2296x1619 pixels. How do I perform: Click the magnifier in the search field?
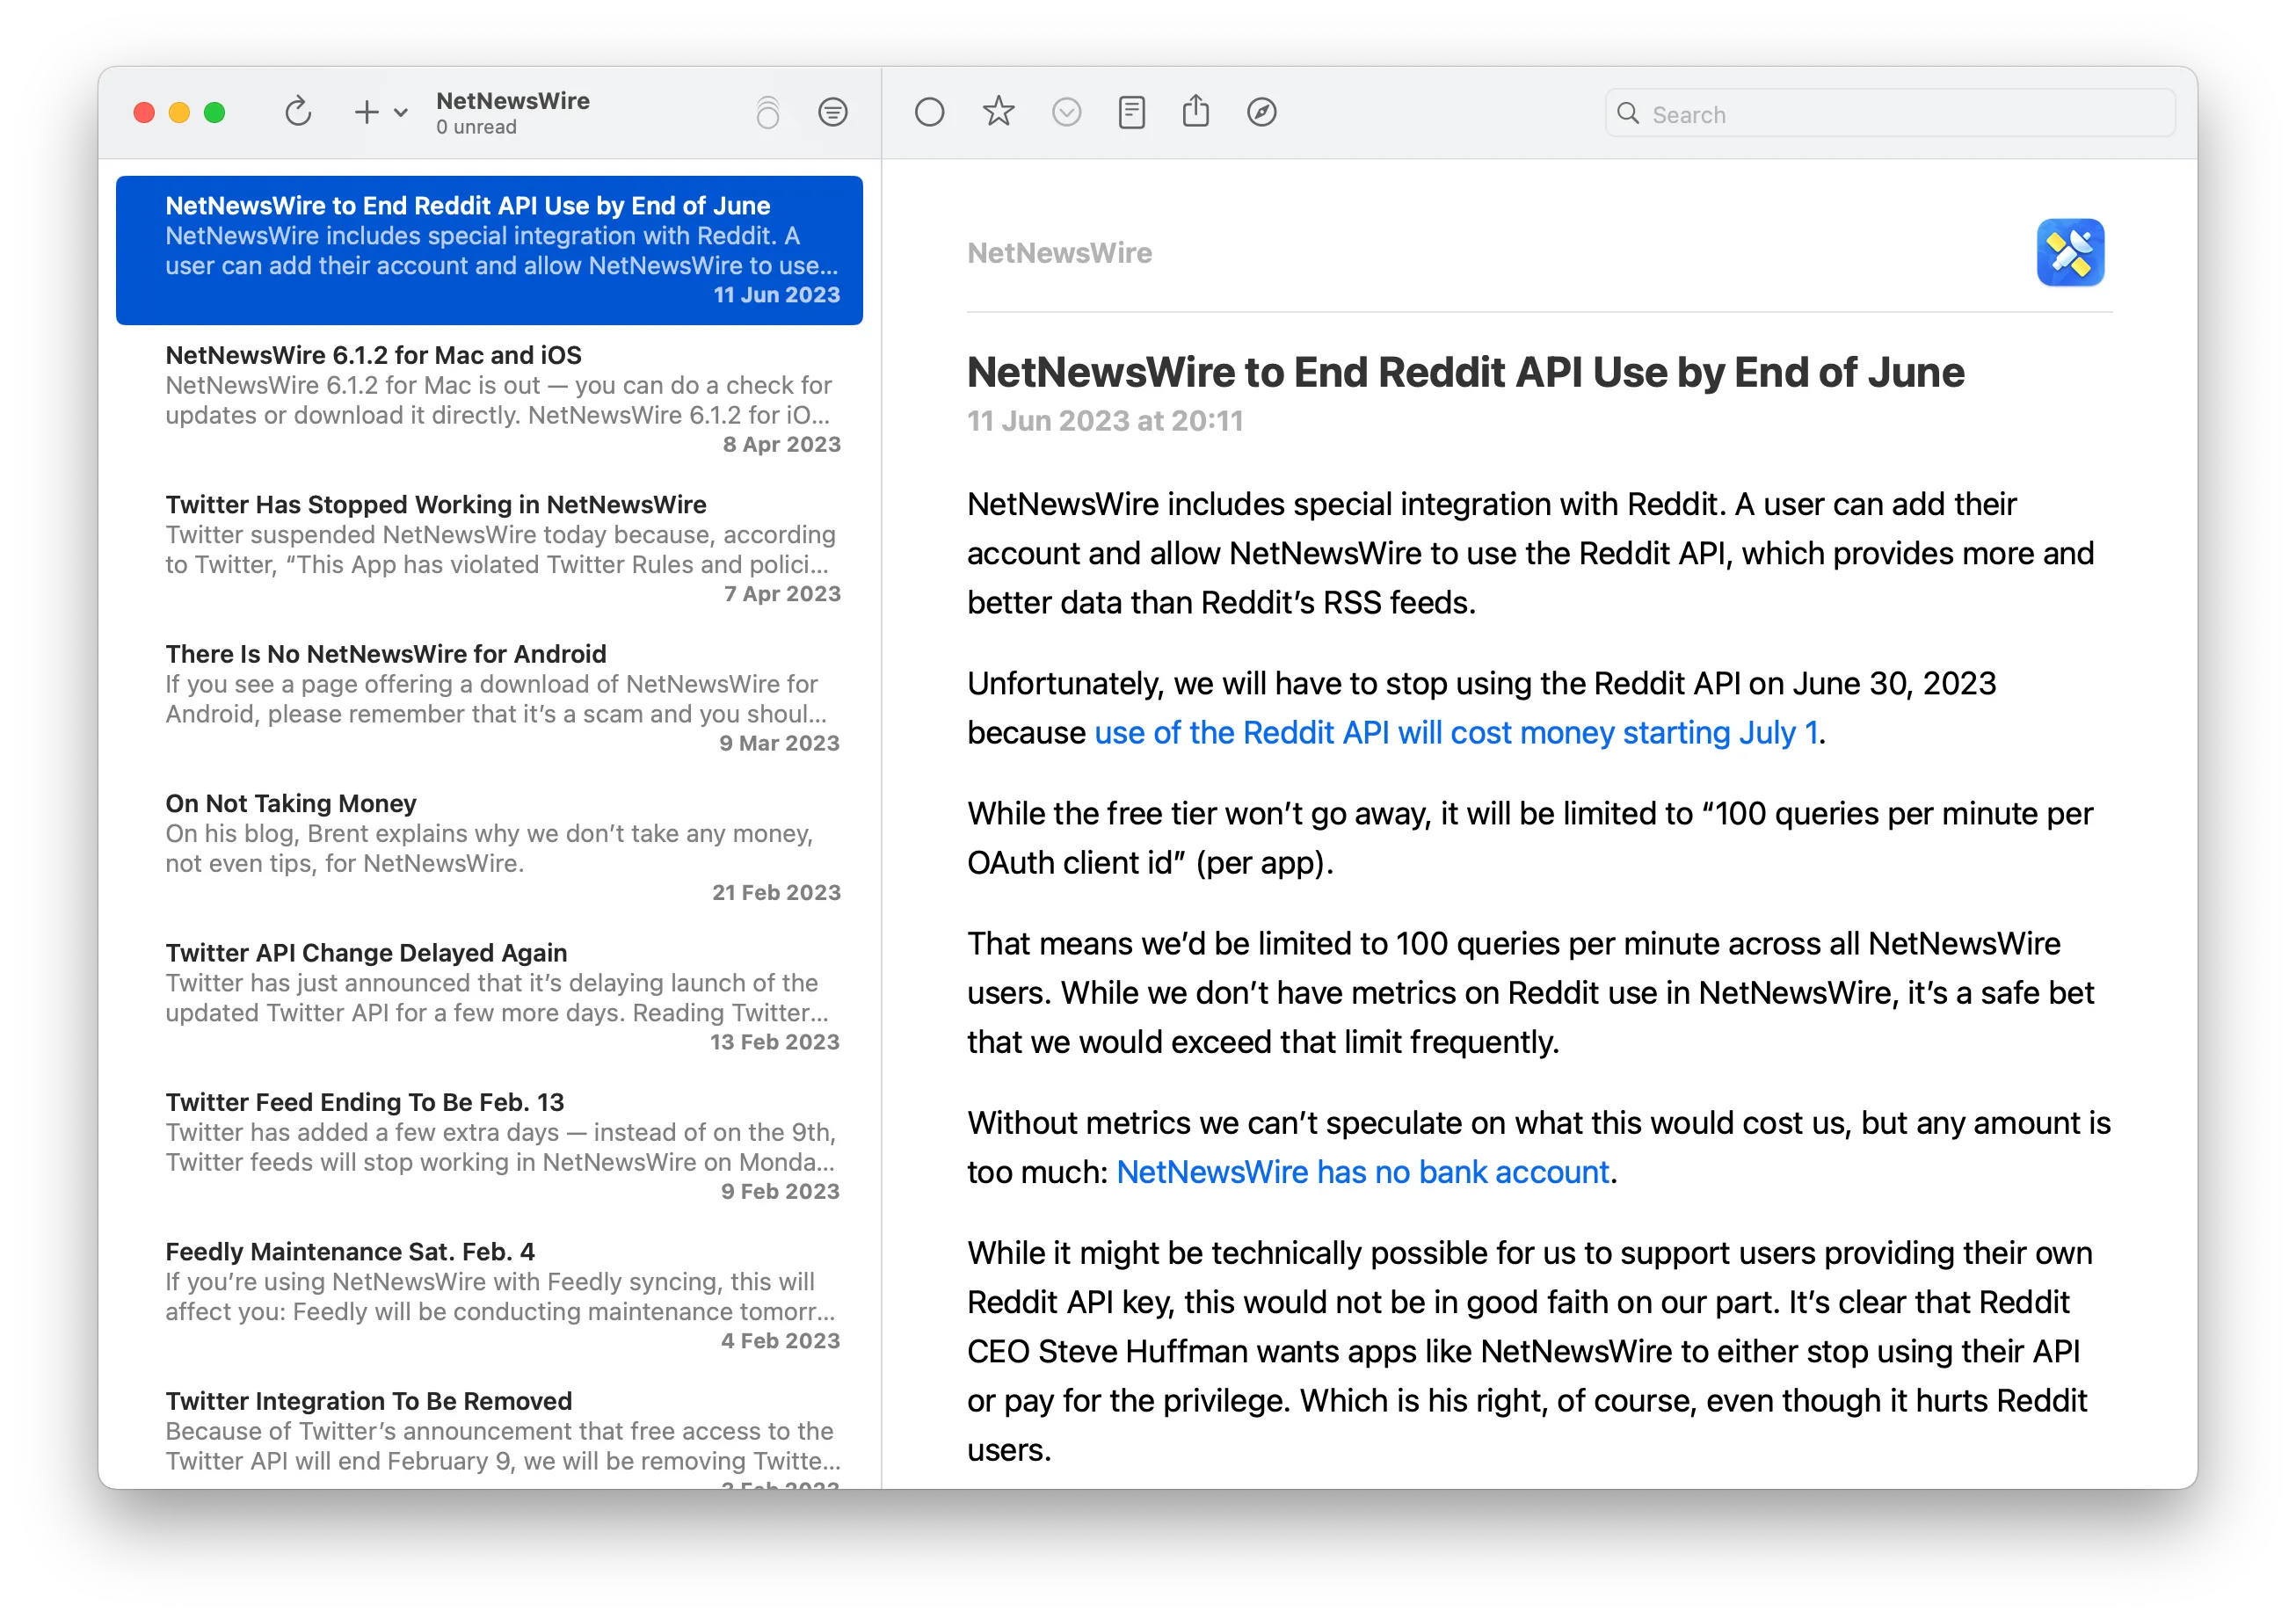1629,113
